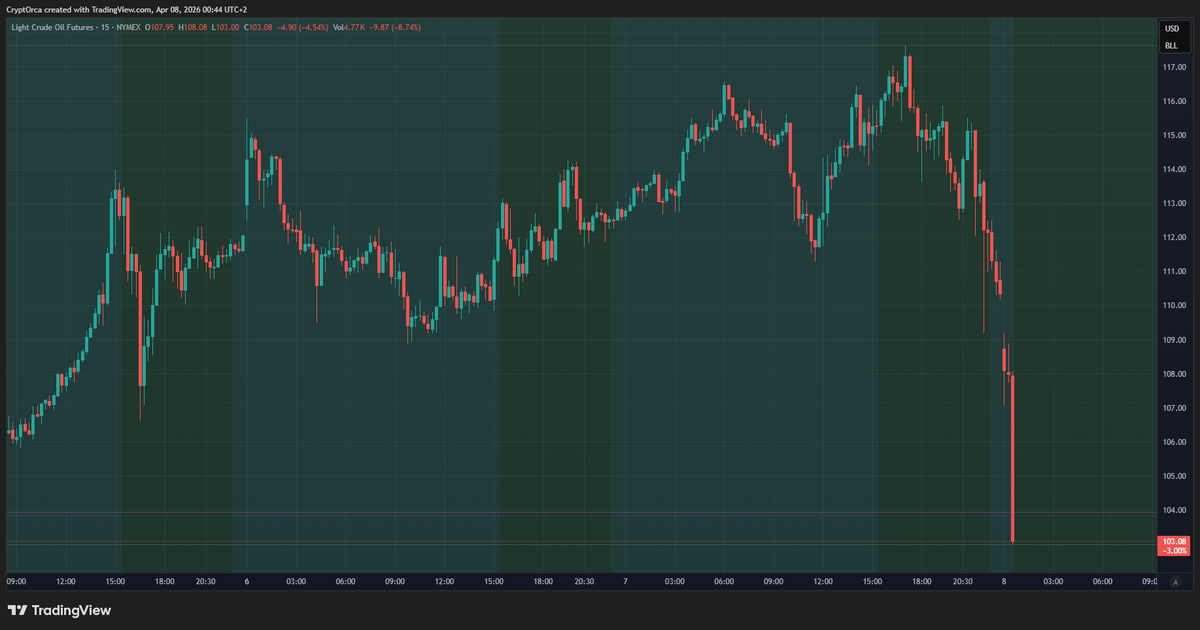Click date marker 7 on time axis
Screen dimensions: 1200x630
(625, 580)
